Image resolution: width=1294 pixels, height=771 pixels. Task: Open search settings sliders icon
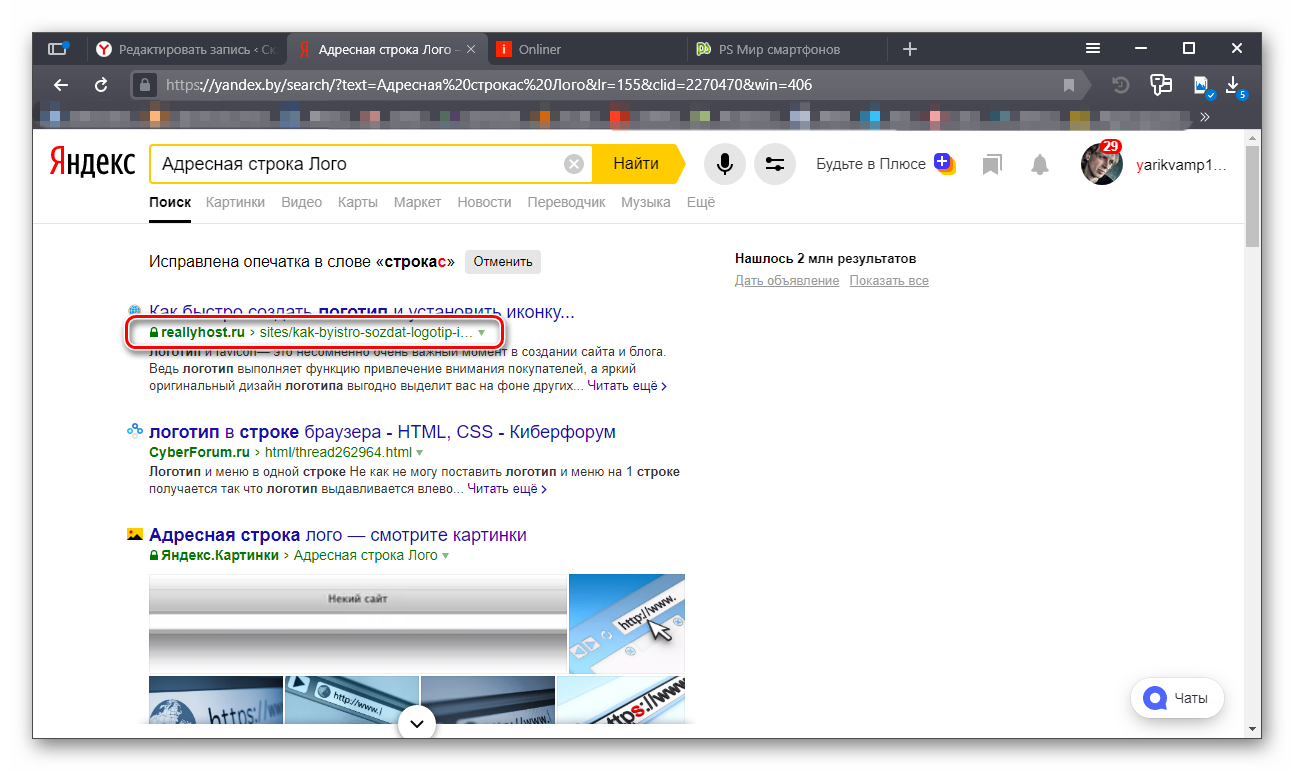pyautogui.click(x=774, y=164)
